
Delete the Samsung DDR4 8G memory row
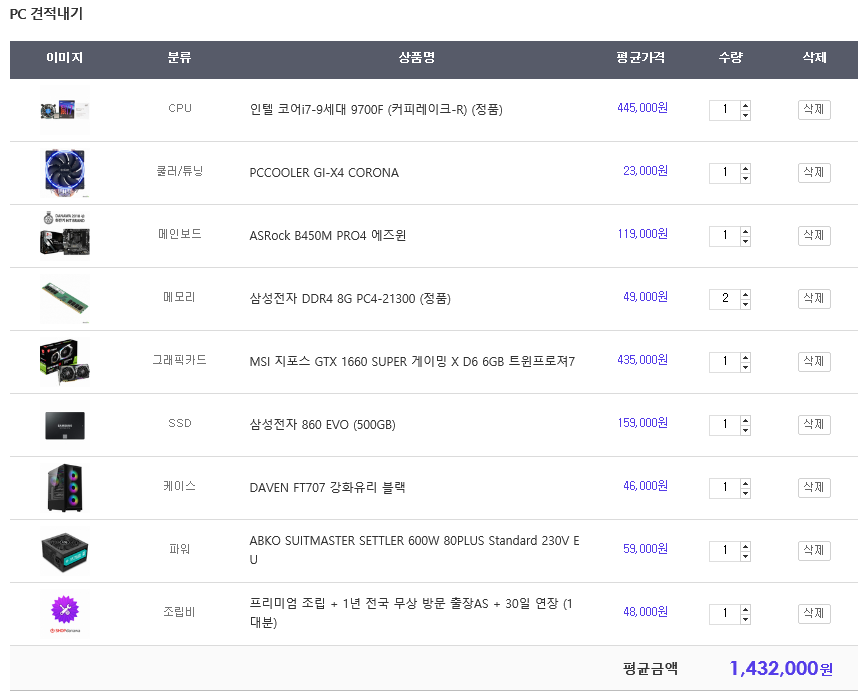point(814,299)
